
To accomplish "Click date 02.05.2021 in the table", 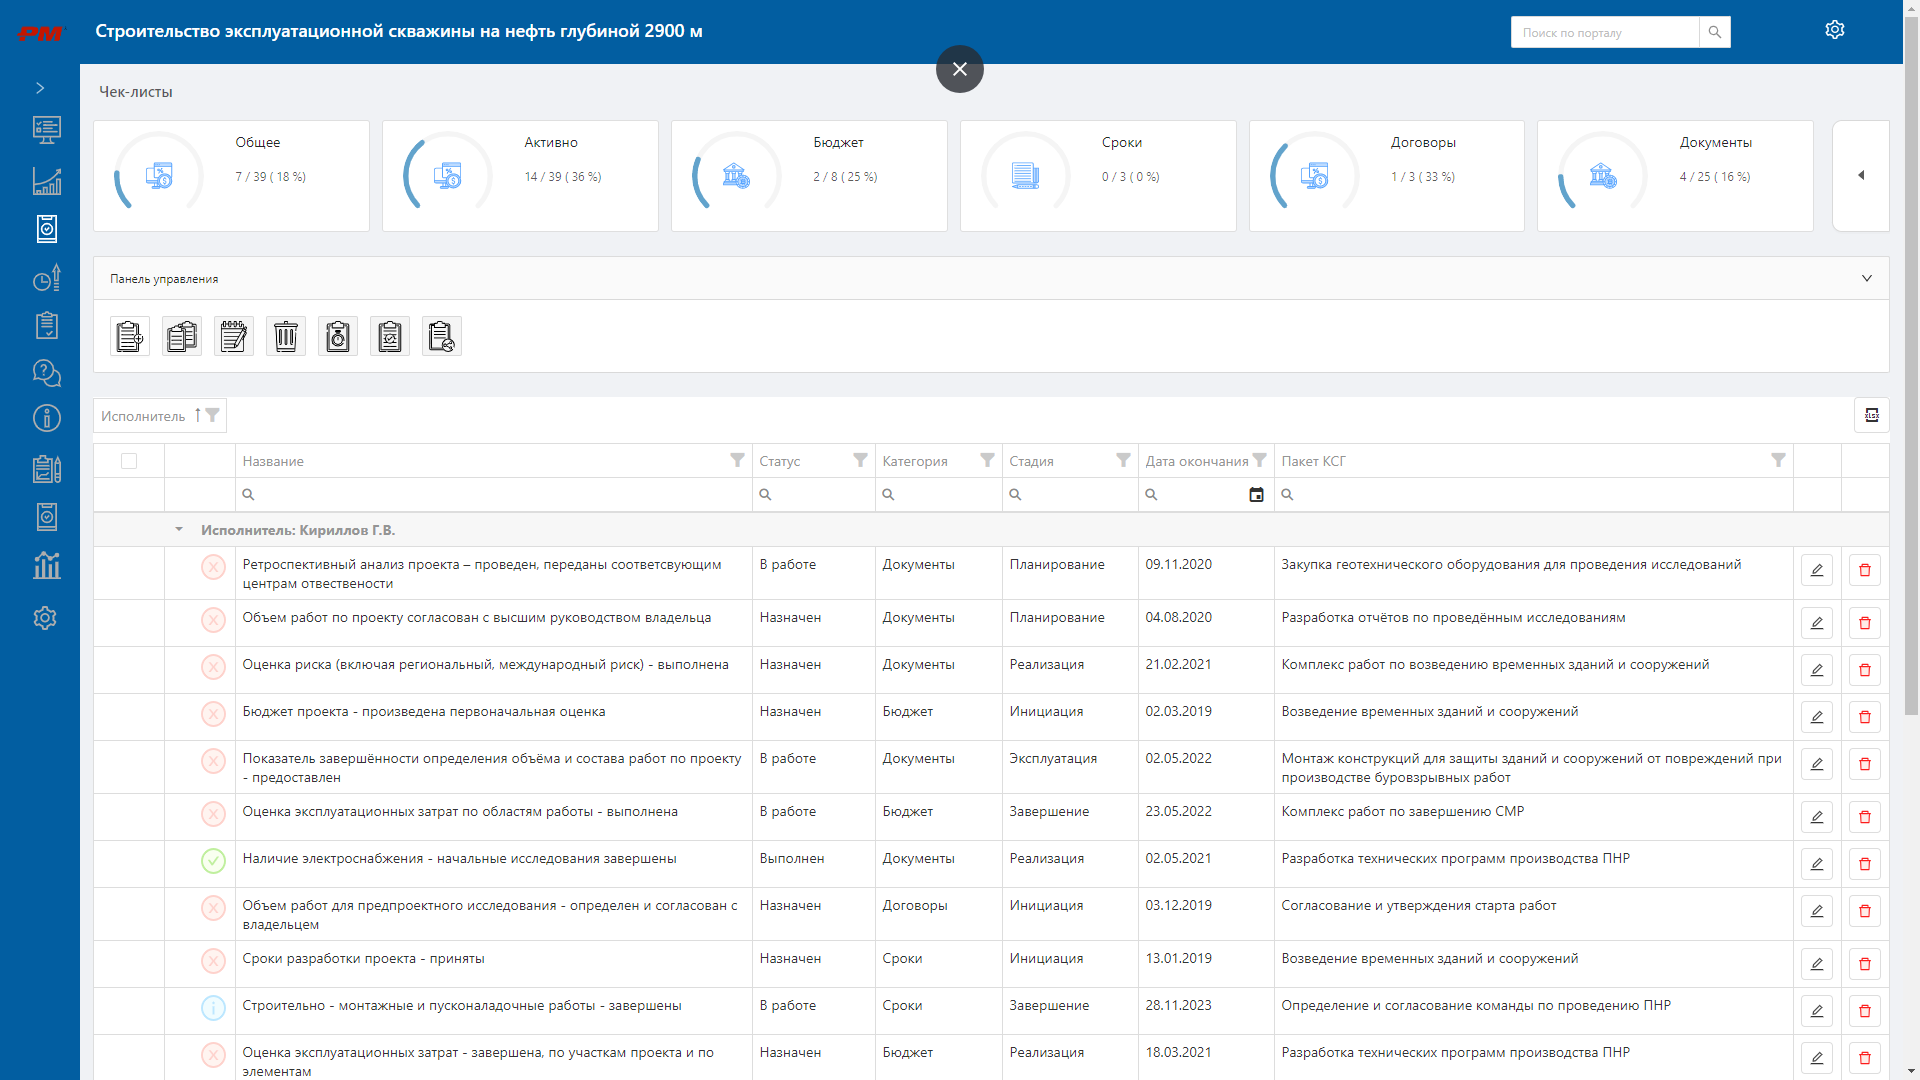I will click(x=1178, y=858).
